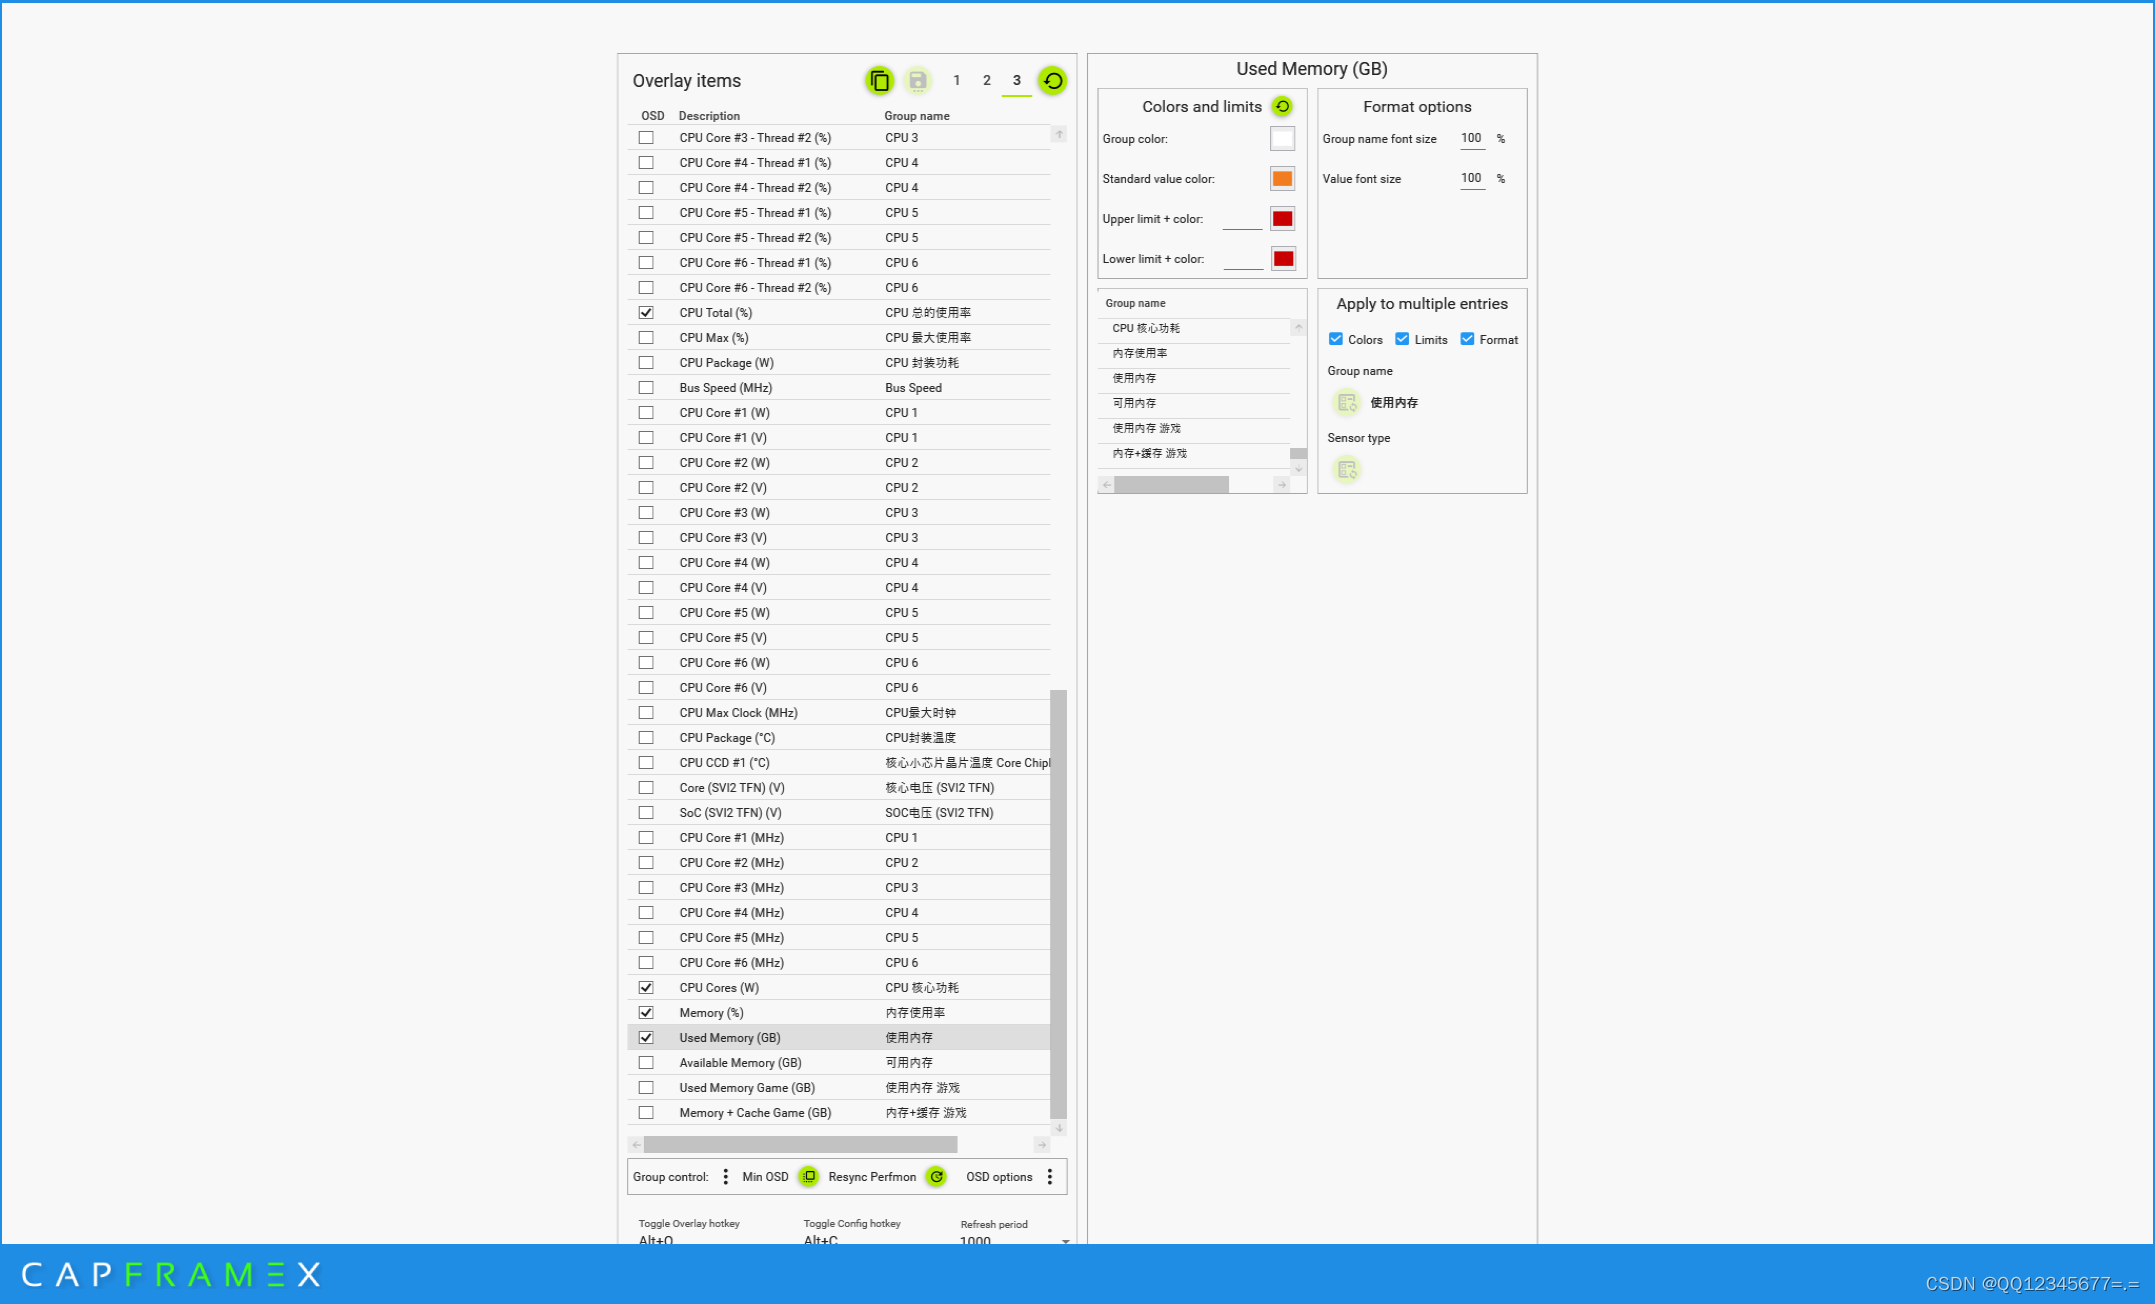This screenshot has height=1304, width=2155.
Task: Open the OSD options three-dot menu
Action: 1050,1177
